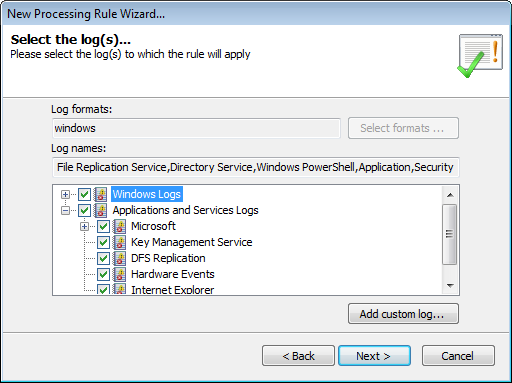Click the Select formats button

click(x=403, y=128)
